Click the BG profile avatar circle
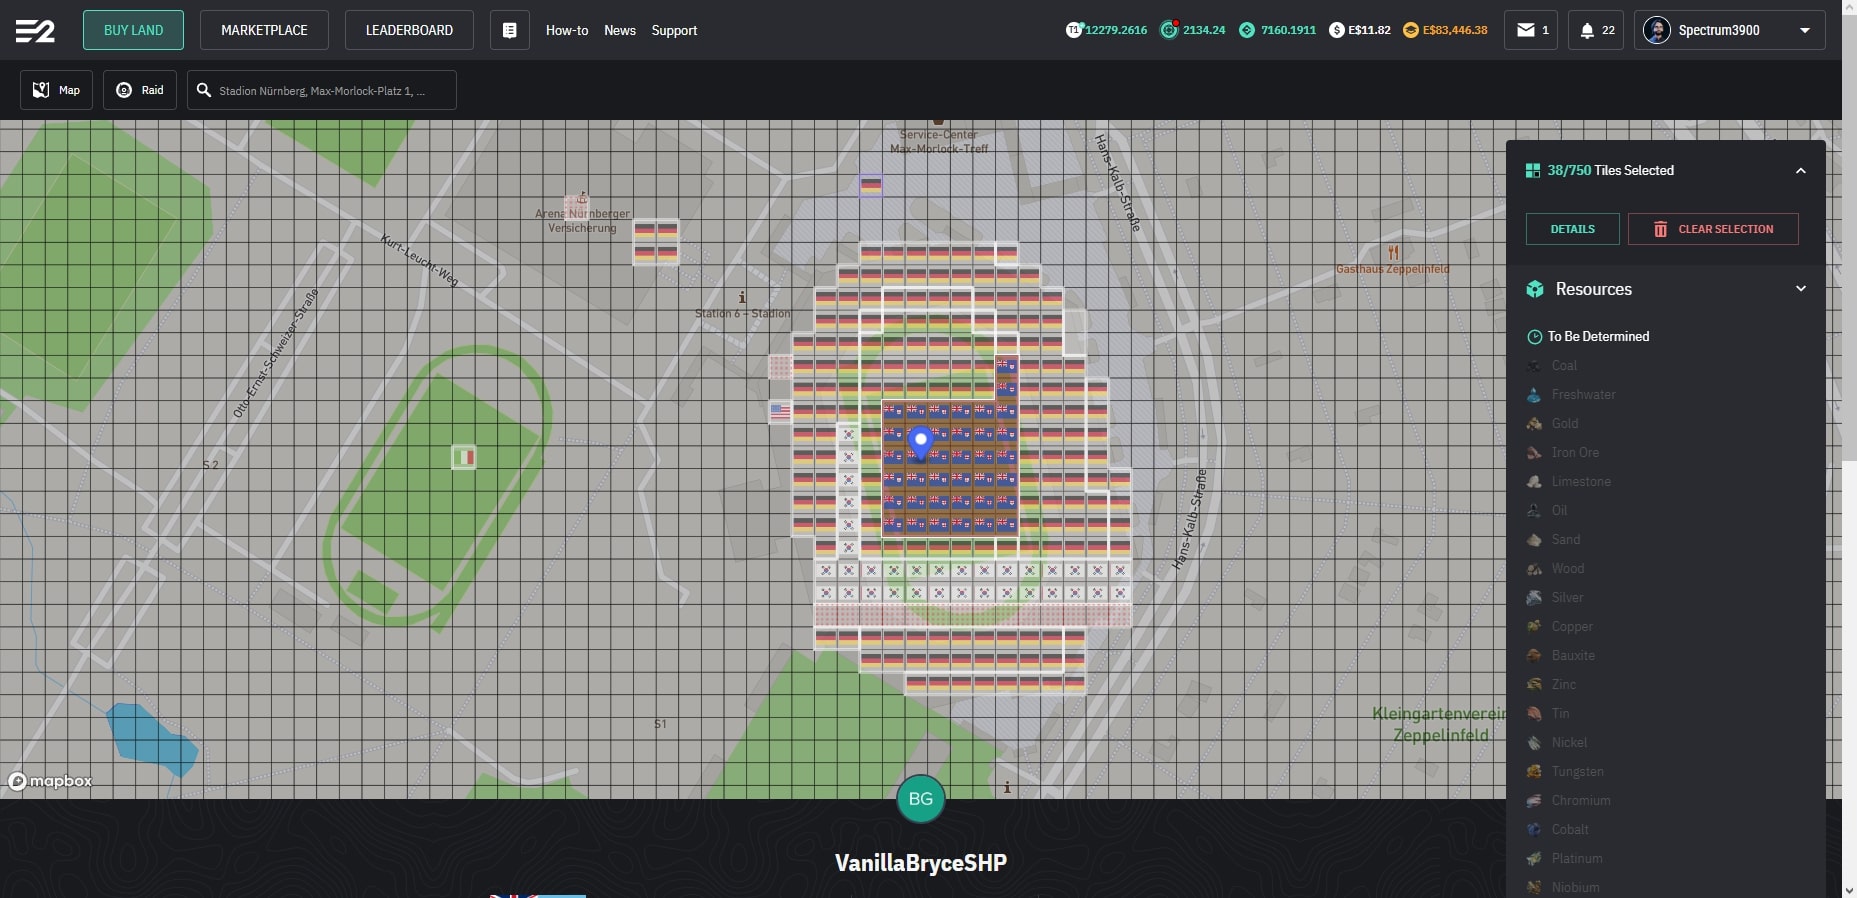The height and width of the screenshot is (898, 1857). point(921,799)
